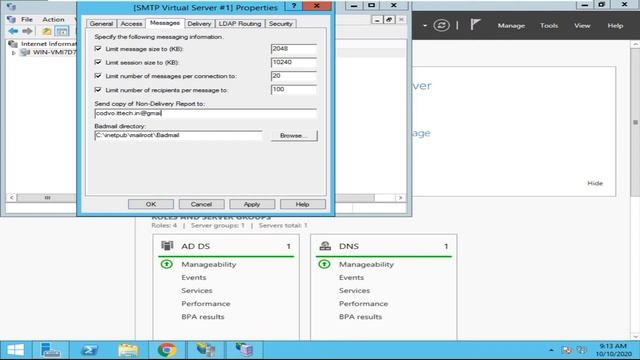
Task: Open DNS BPA results
Action: 360,317
